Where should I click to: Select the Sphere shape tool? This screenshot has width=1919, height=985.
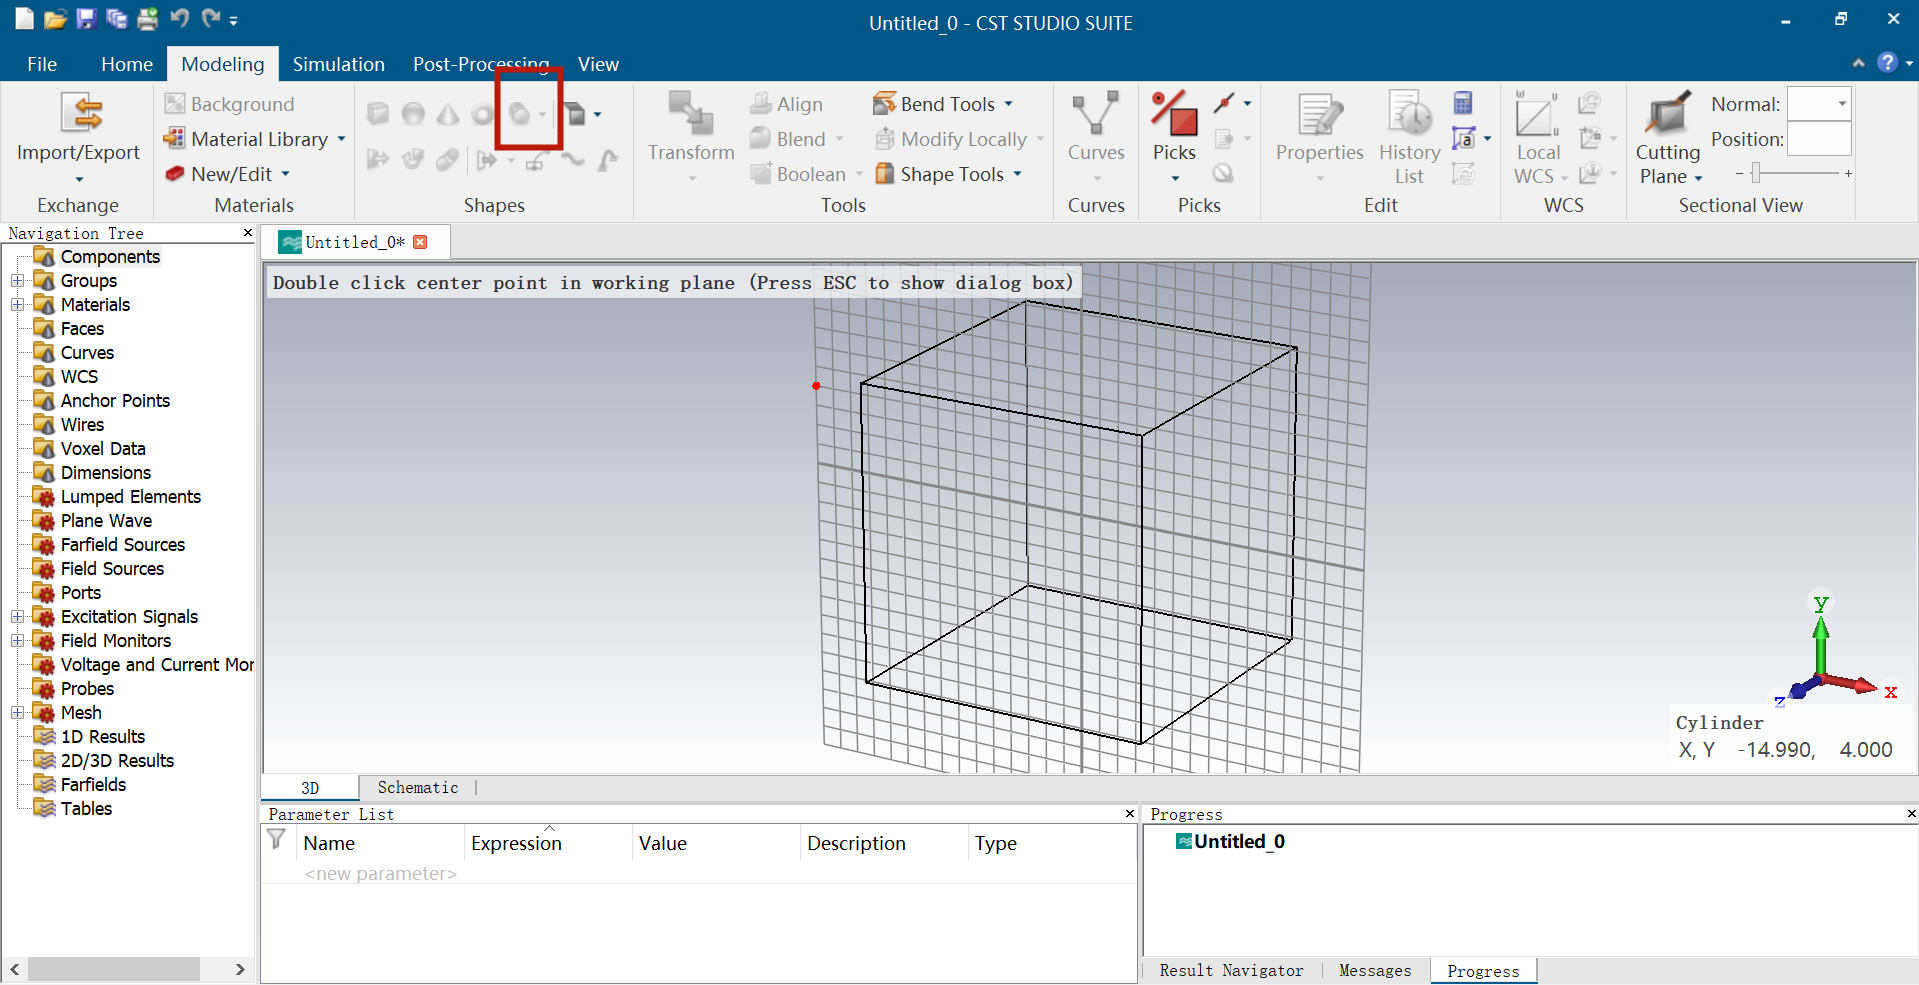[413, 113]
